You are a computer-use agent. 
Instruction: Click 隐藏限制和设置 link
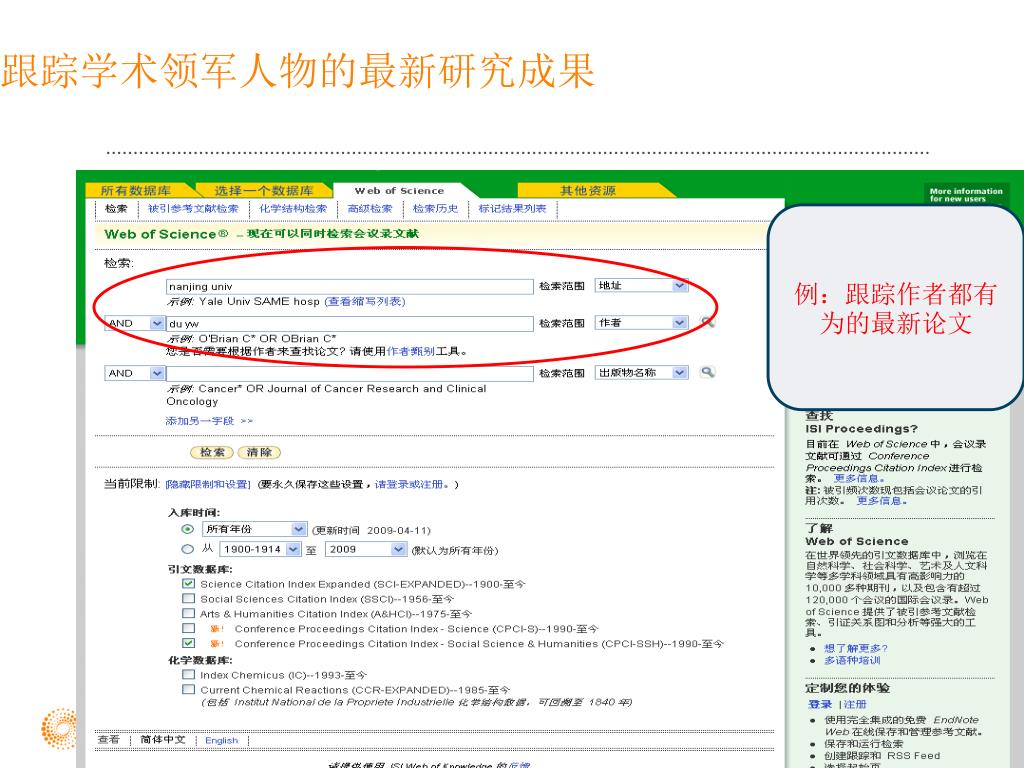coord(208,484)
